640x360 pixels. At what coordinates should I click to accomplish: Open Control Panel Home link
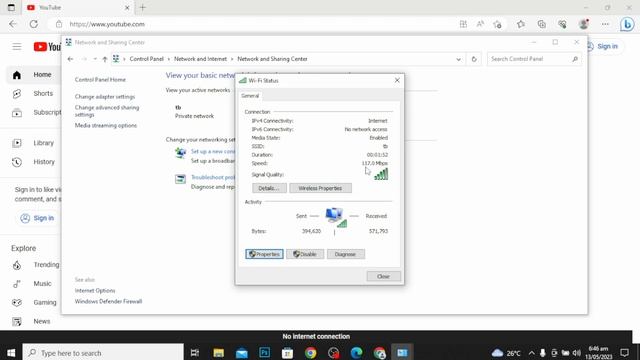point(100,80)
